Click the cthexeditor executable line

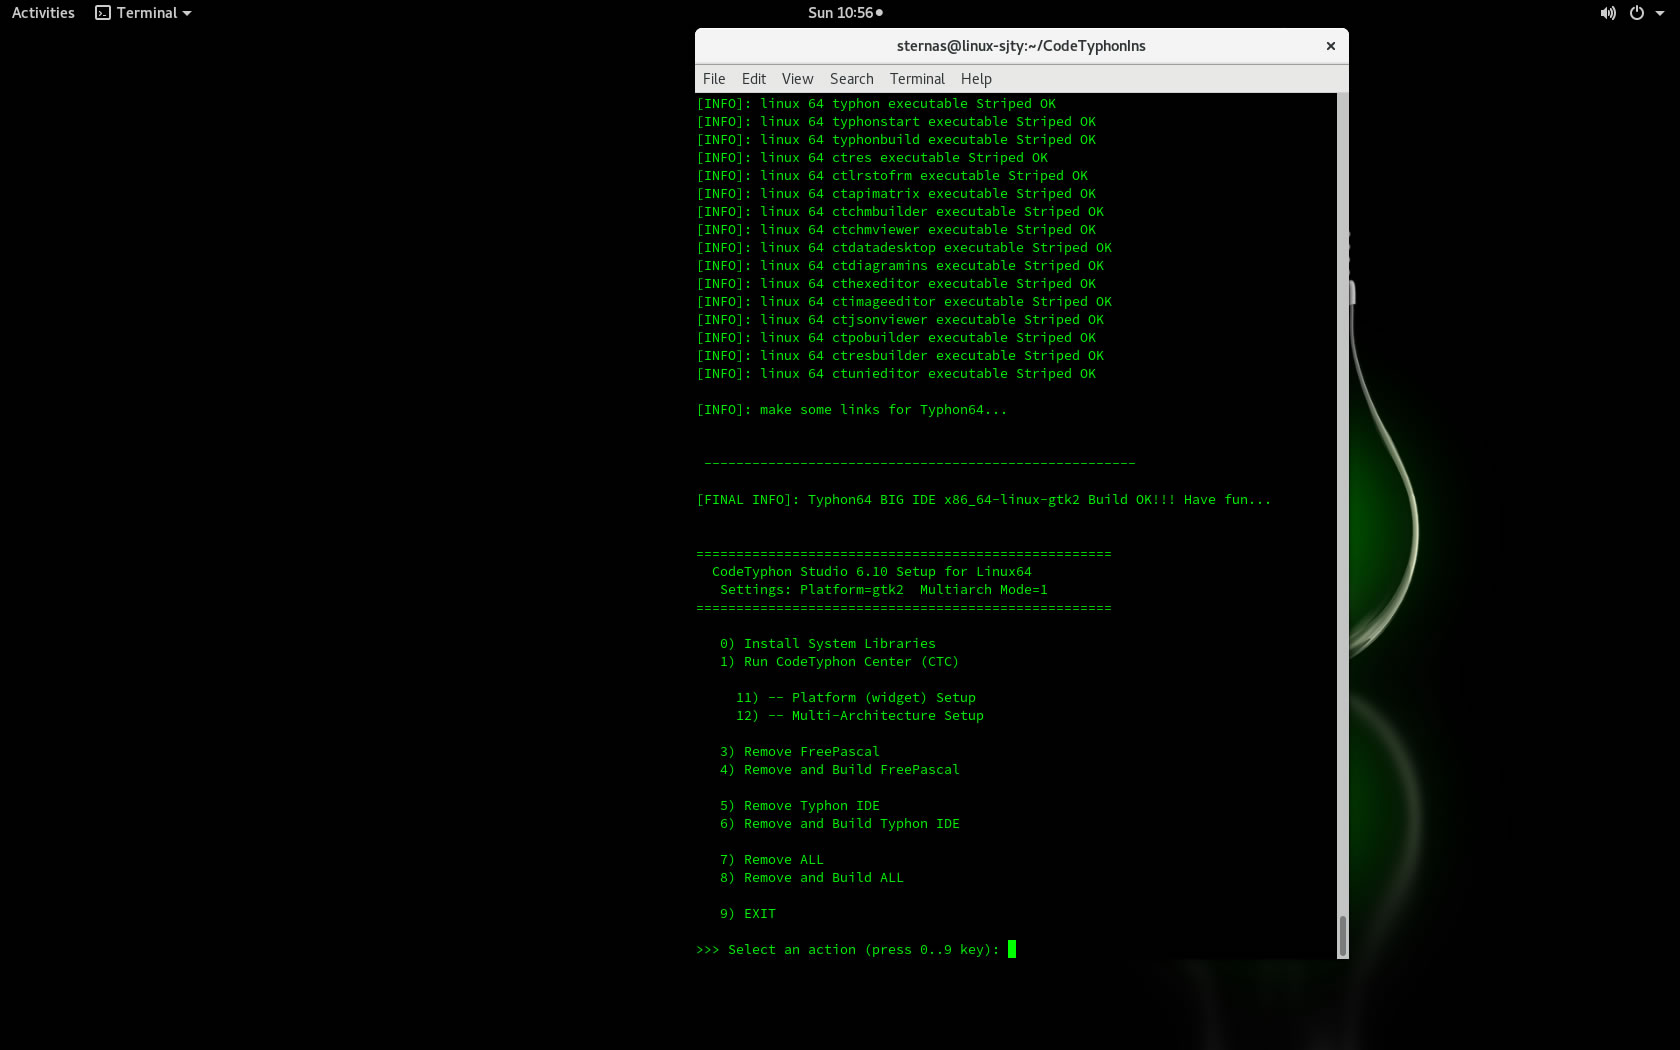click(x=896, y=284)
